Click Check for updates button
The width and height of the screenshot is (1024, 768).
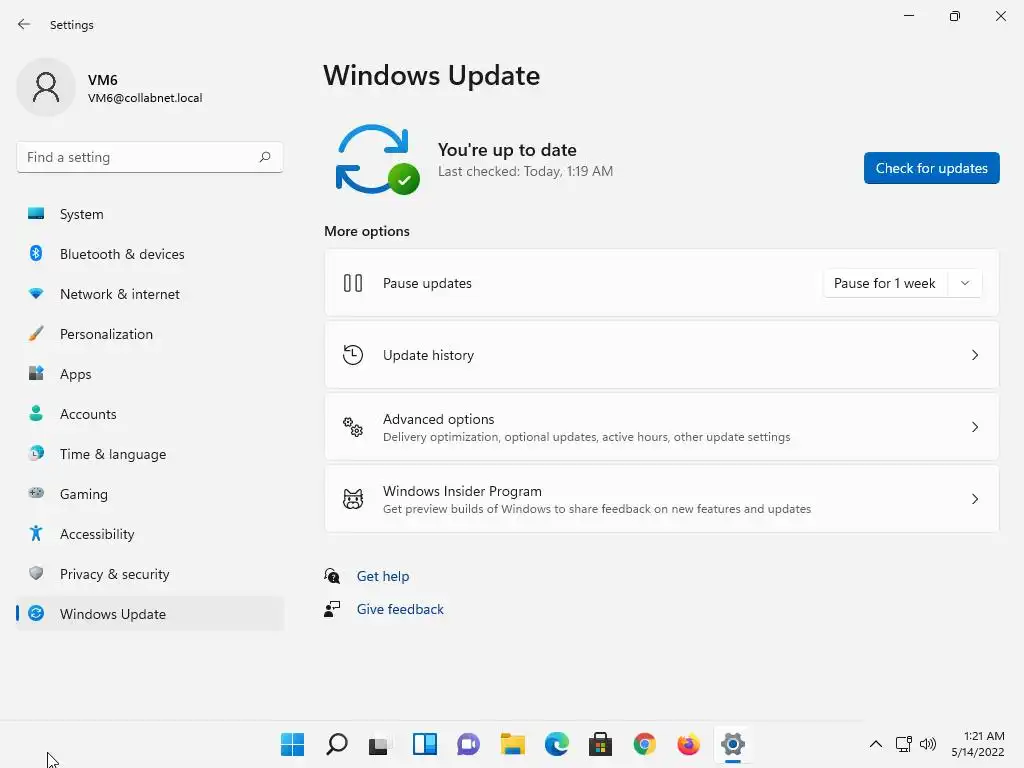coord(931,168)
